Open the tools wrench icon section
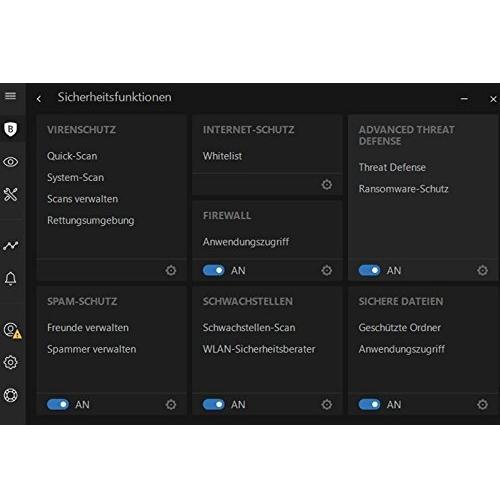 pyautogui.click(x=10, y=194)
